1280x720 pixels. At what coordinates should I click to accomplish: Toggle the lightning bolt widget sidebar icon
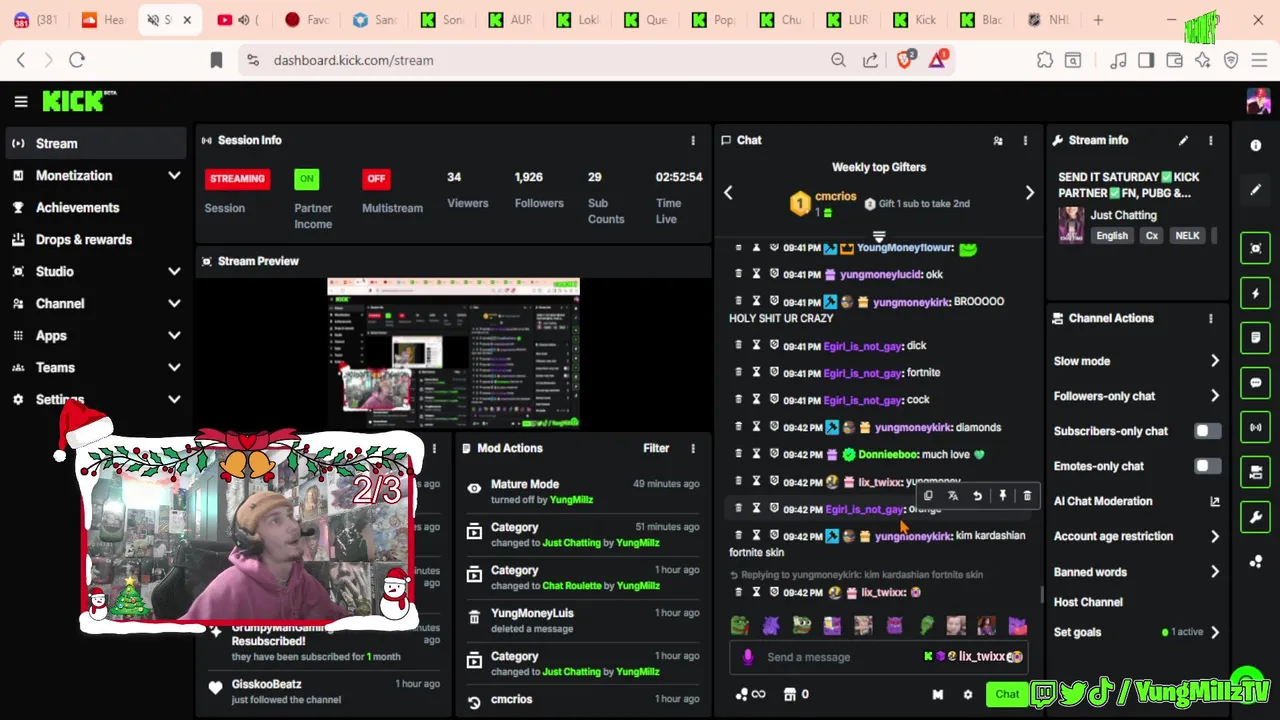coord(1256,294)
